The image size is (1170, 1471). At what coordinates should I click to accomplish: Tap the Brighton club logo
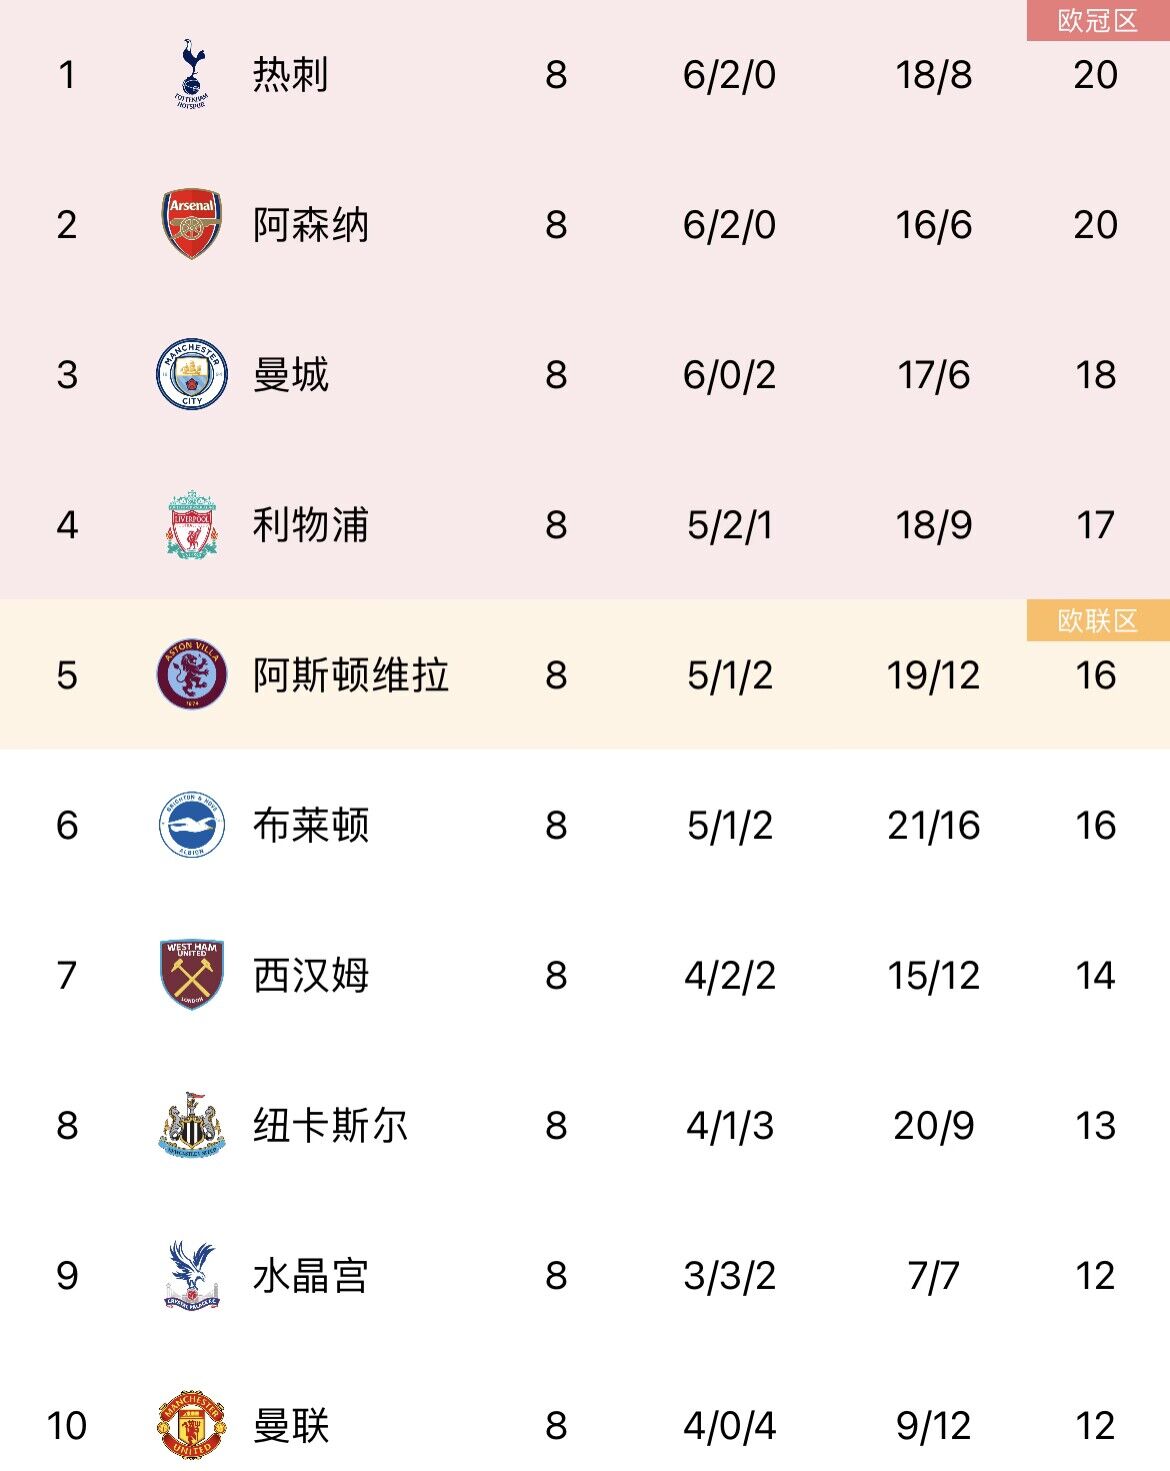pos(191,825)
